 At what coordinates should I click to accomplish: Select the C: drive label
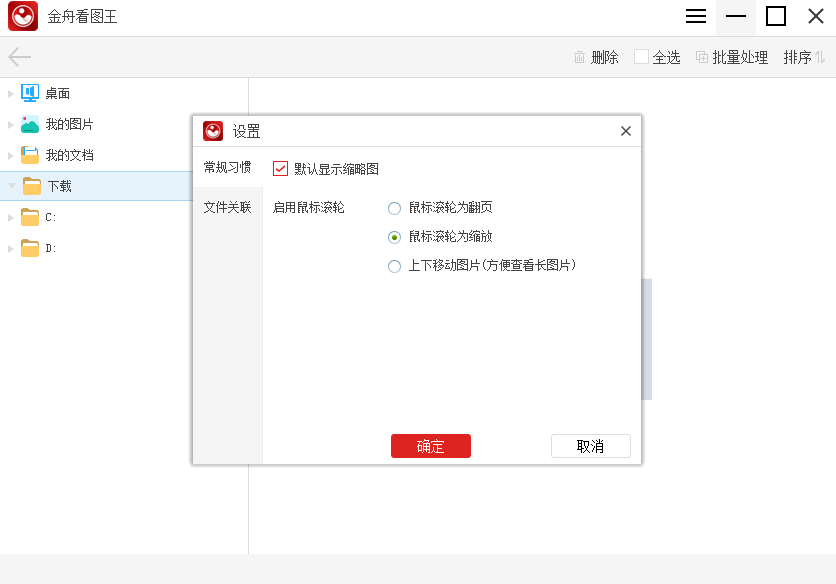coord(51,217)
